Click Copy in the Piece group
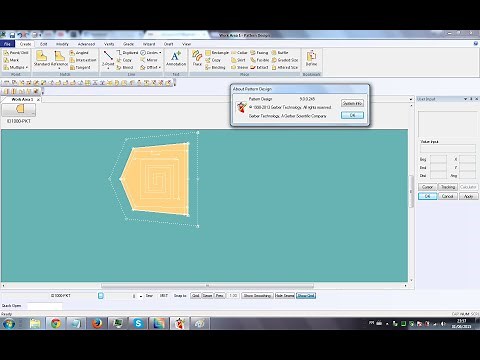 213,60
